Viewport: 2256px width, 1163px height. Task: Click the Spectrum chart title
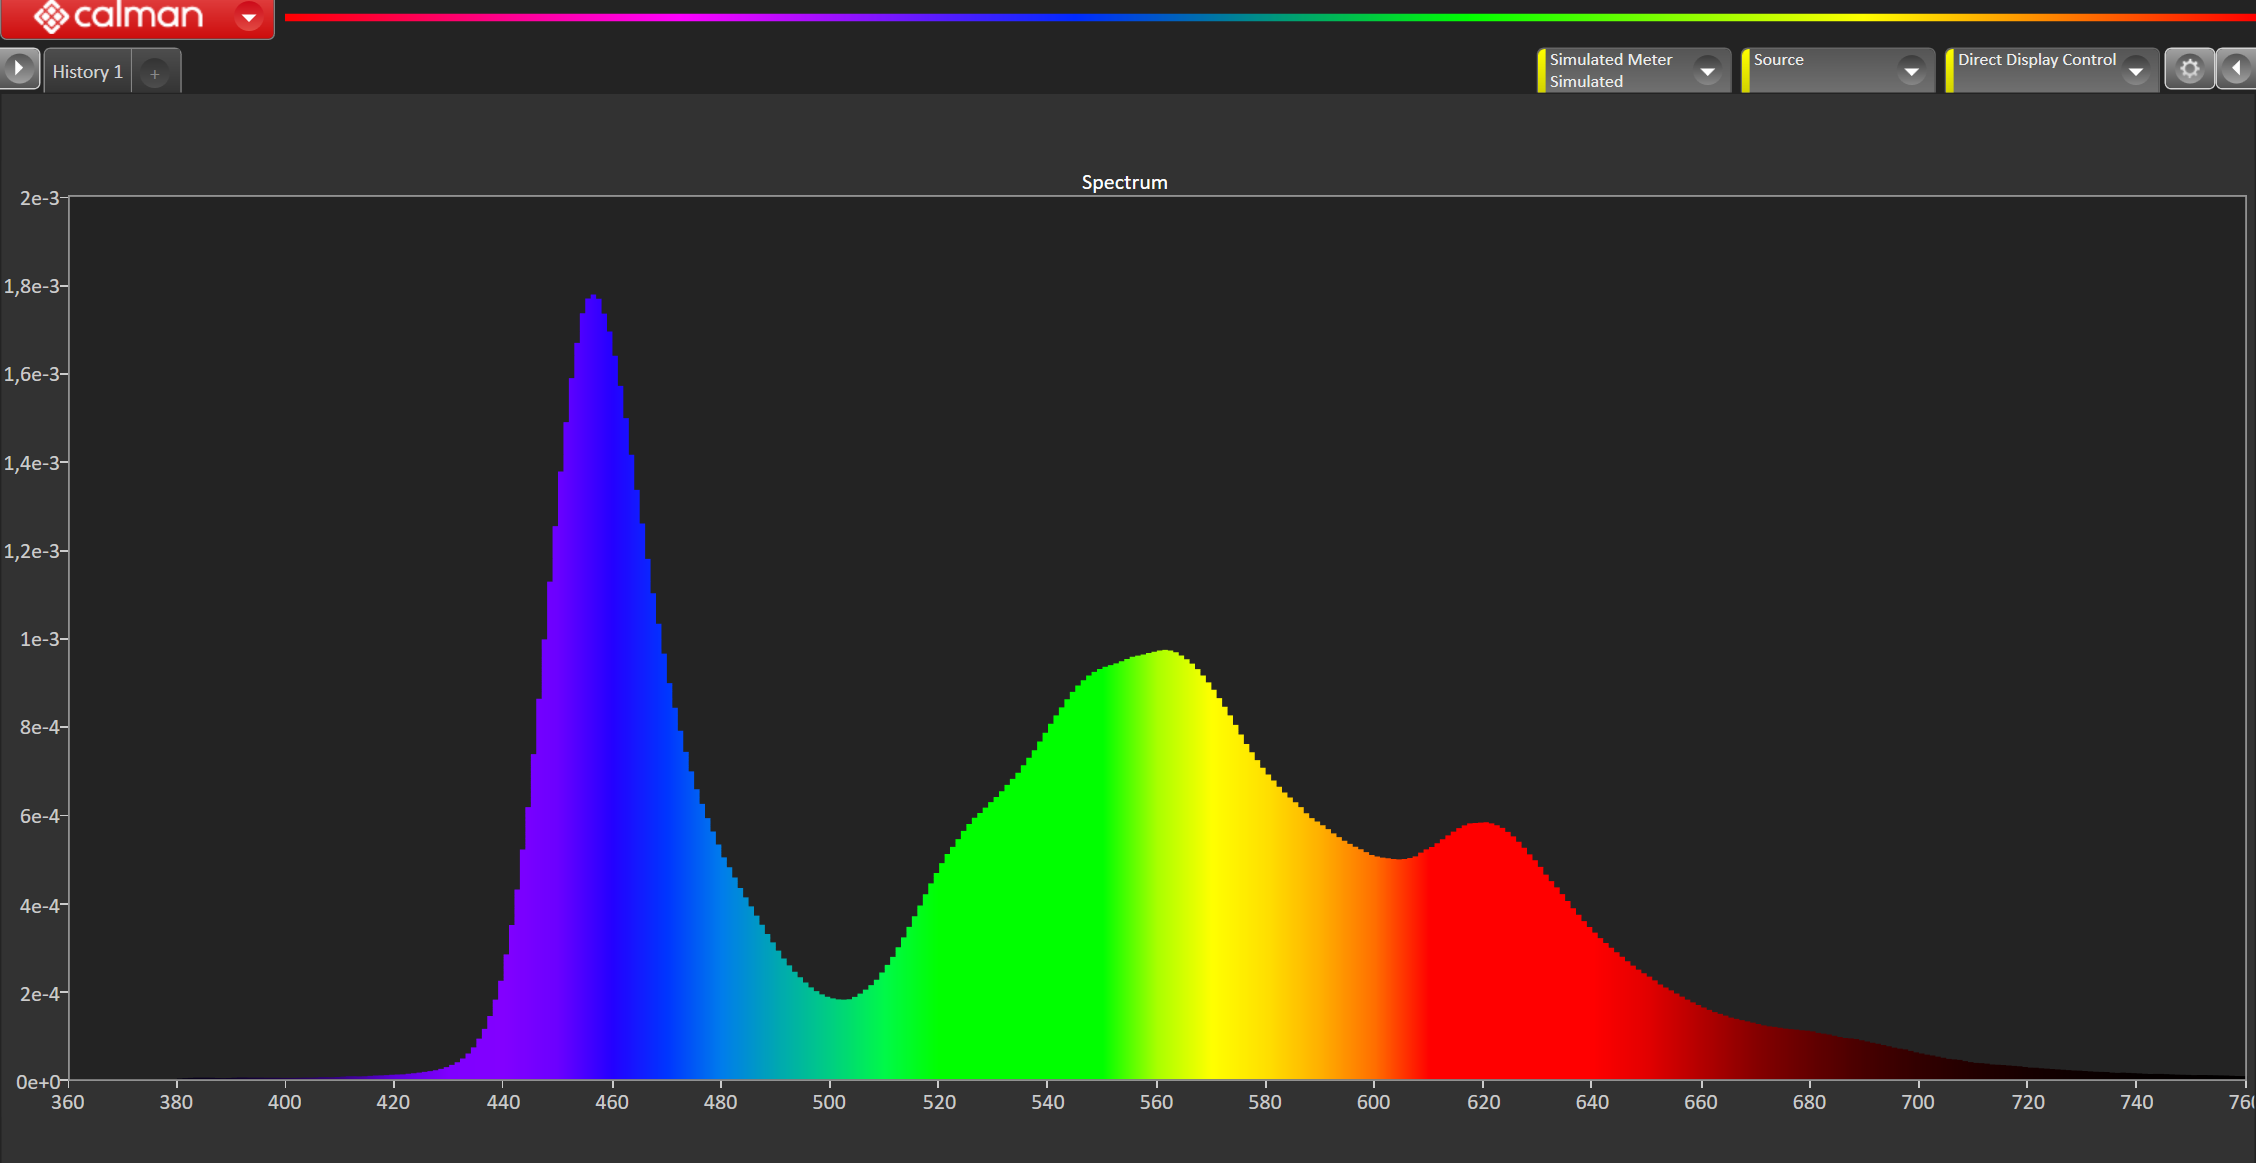(x=1124, y=182)
